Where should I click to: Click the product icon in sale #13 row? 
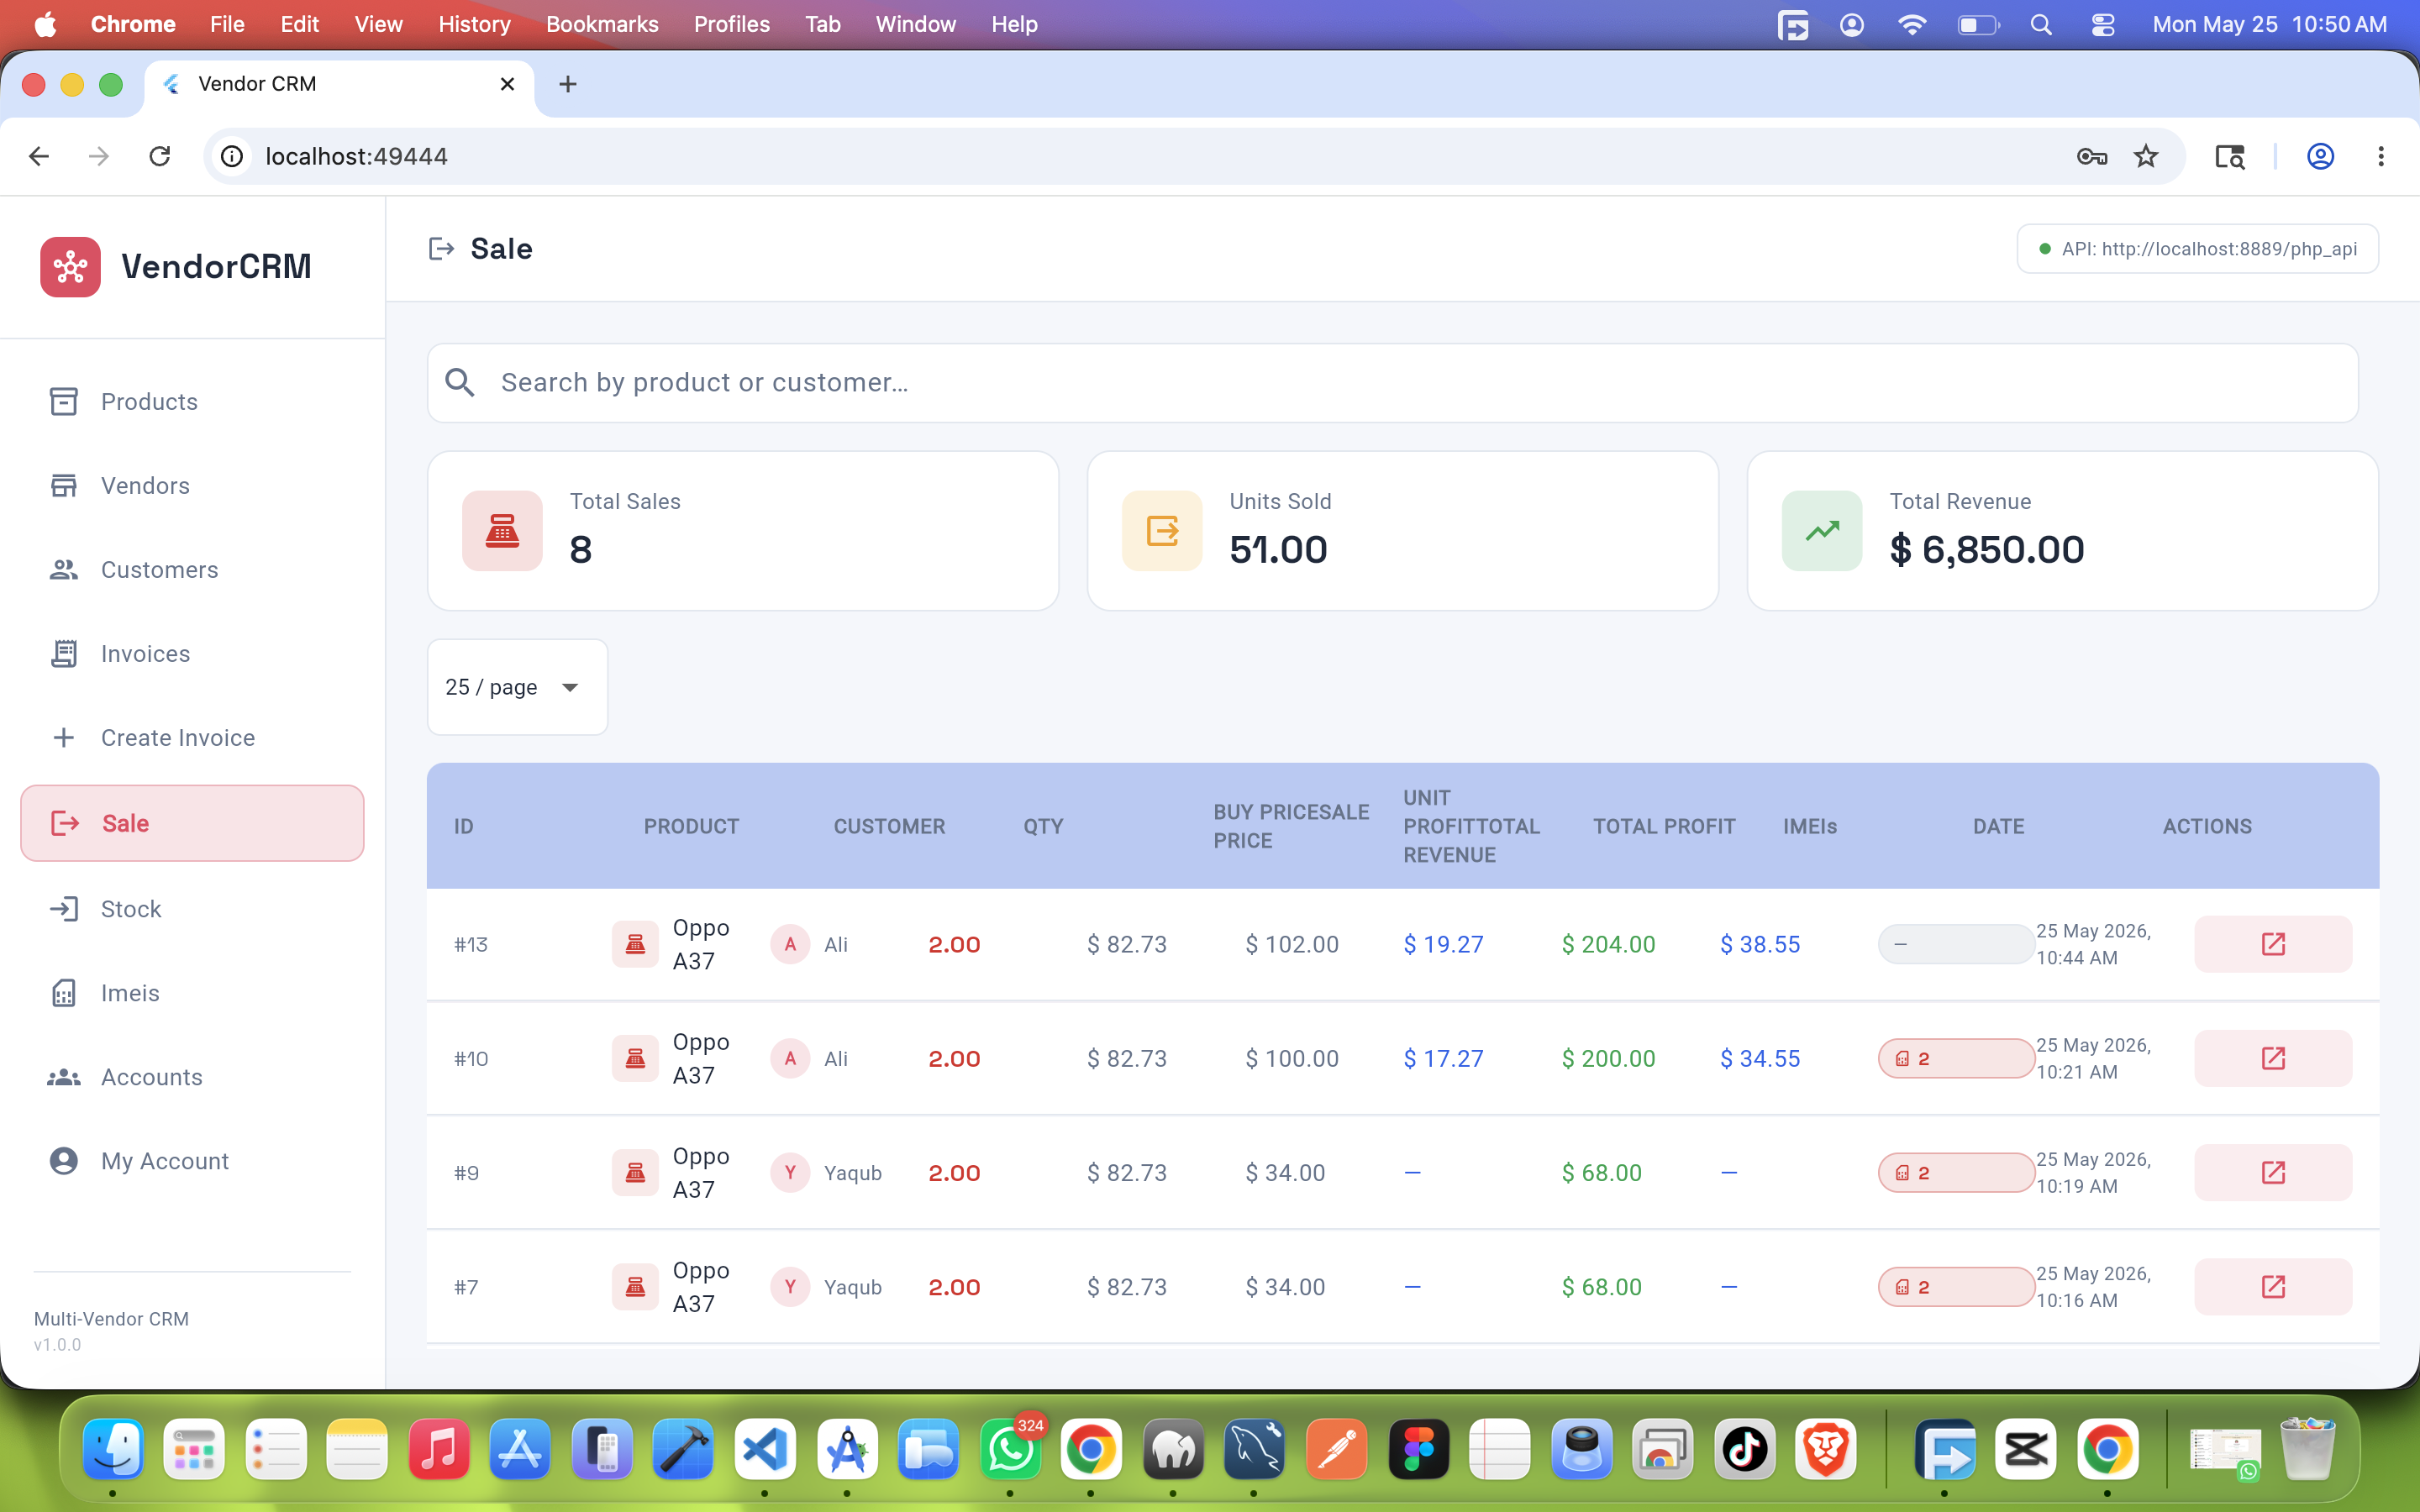(635, 944)
